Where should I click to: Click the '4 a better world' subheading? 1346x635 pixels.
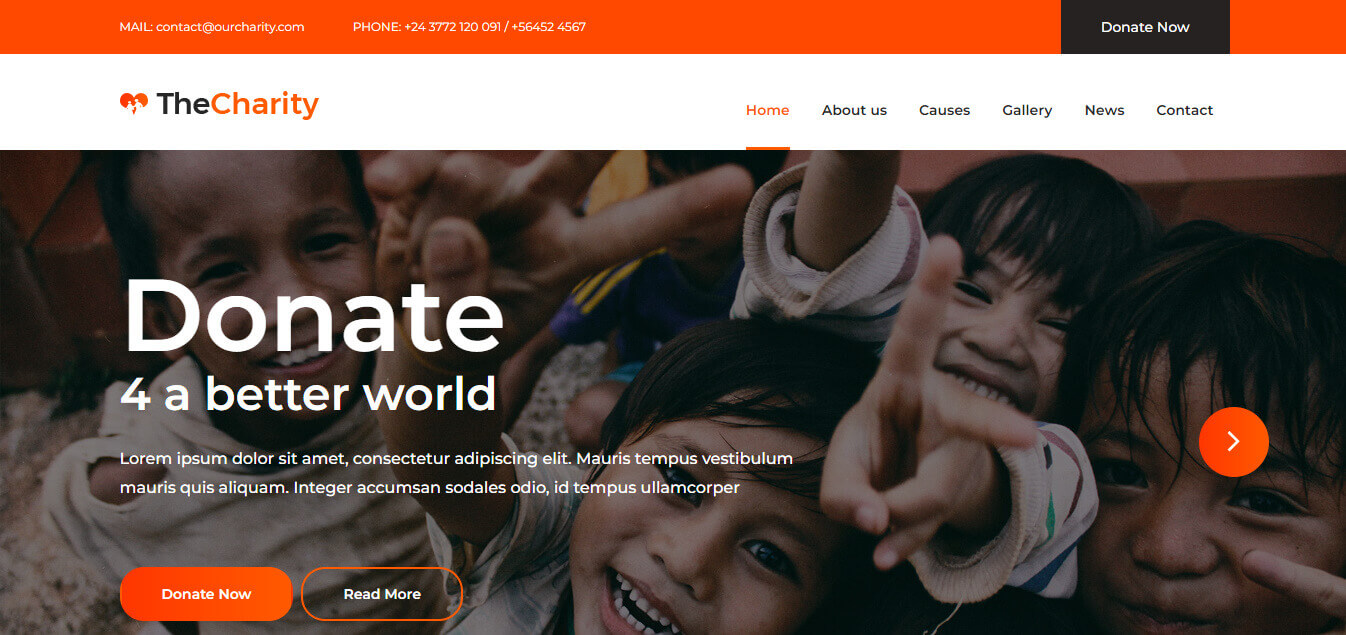[308, 394]
